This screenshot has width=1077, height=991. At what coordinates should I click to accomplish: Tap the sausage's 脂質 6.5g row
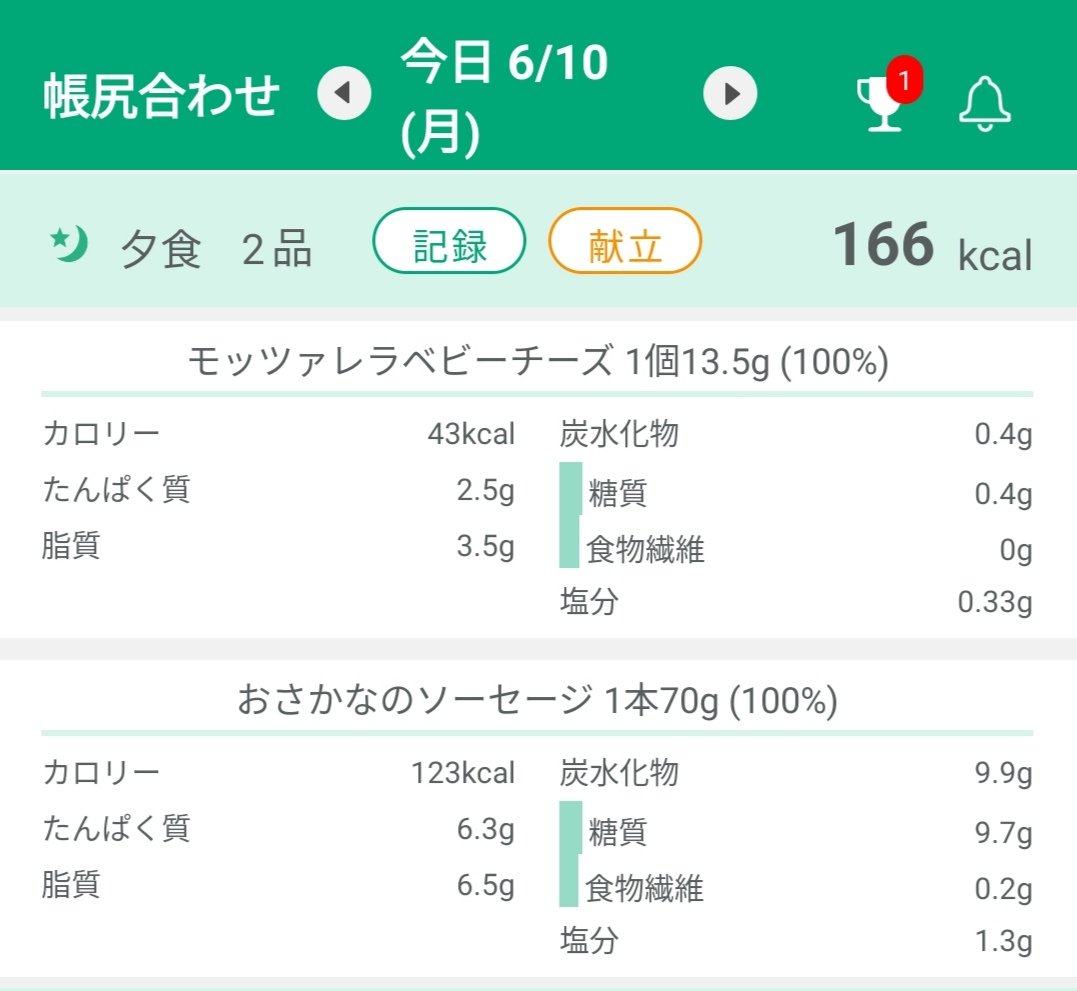(278, 886)
